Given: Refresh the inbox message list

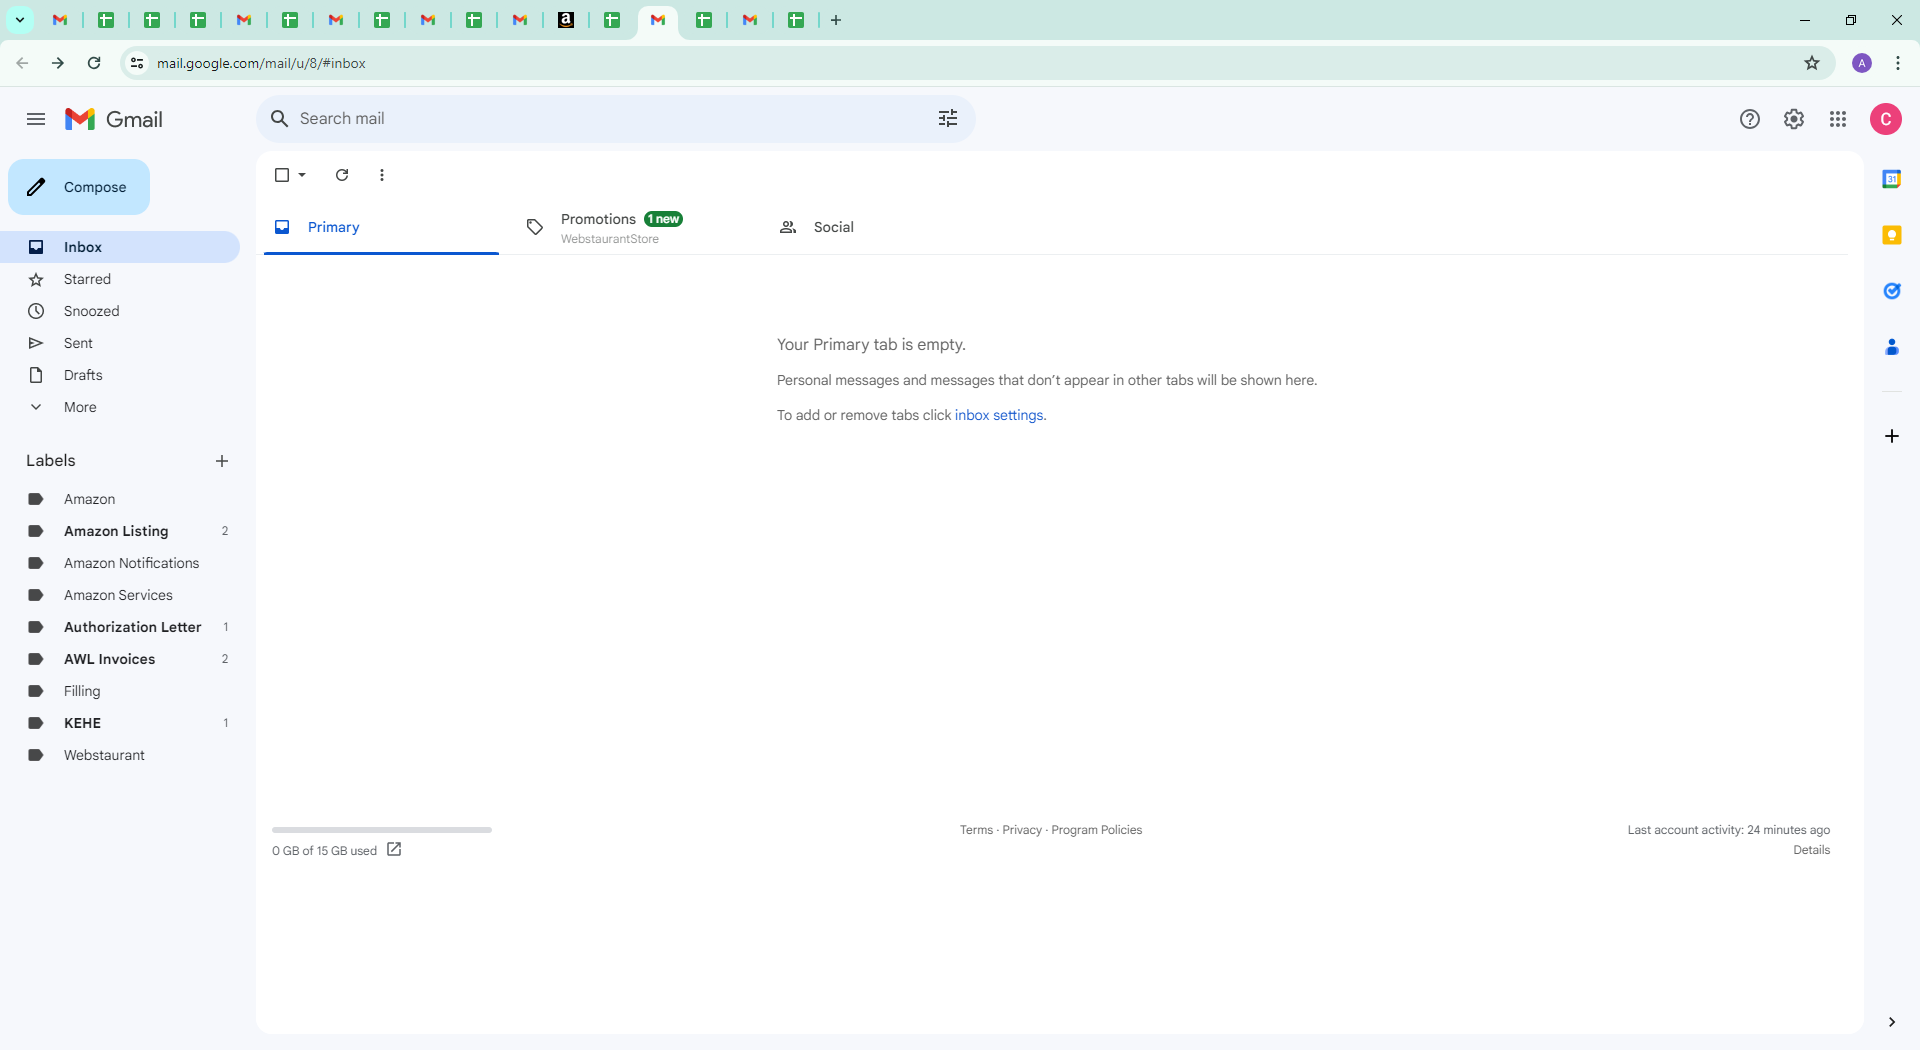Looking at the screenshot, I should tap(342, 175).
